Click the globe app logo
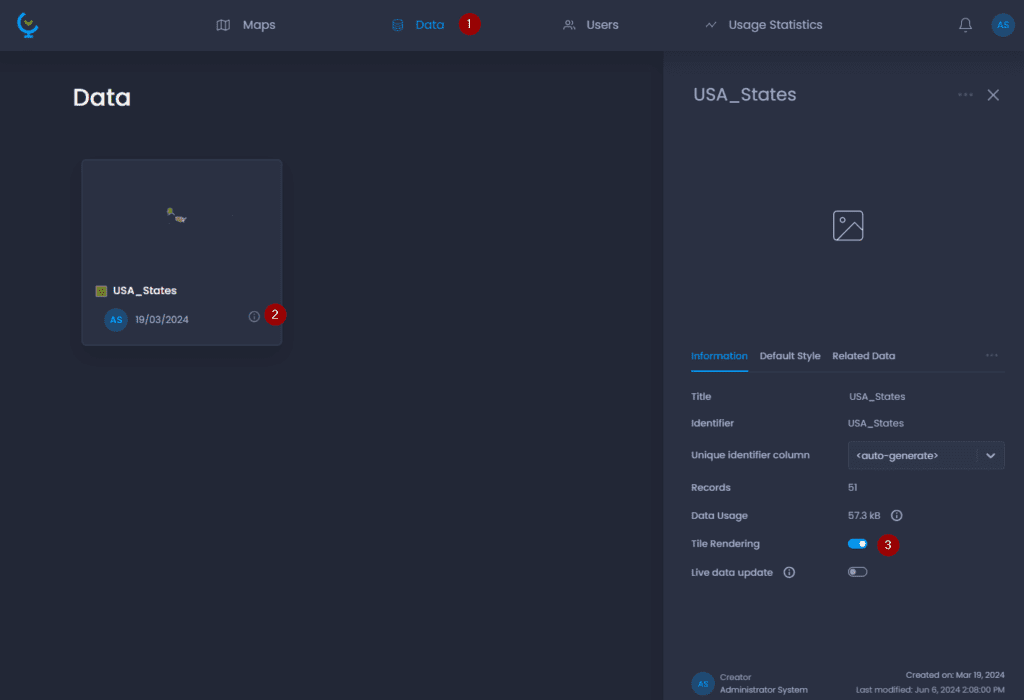This screenshot has height=700, width=1024. tap(27, 25)
